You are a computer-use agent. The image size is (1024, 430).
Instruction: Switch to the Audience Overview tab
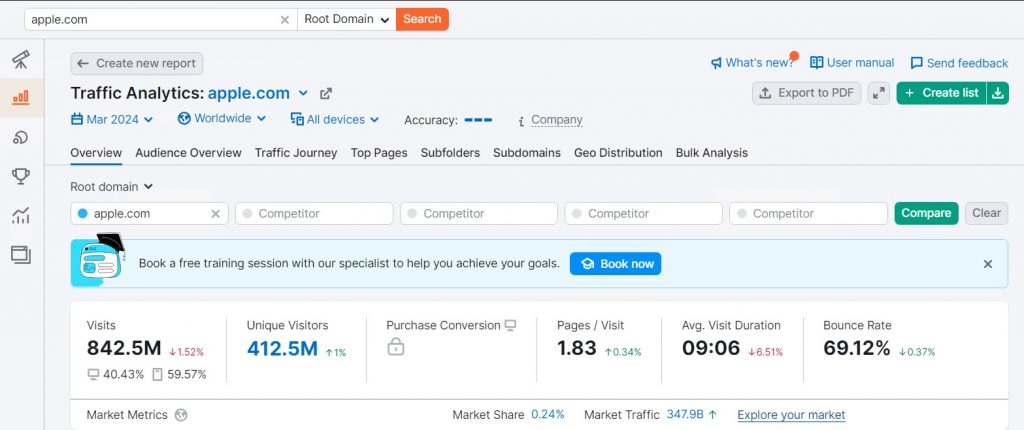[188, 153]
